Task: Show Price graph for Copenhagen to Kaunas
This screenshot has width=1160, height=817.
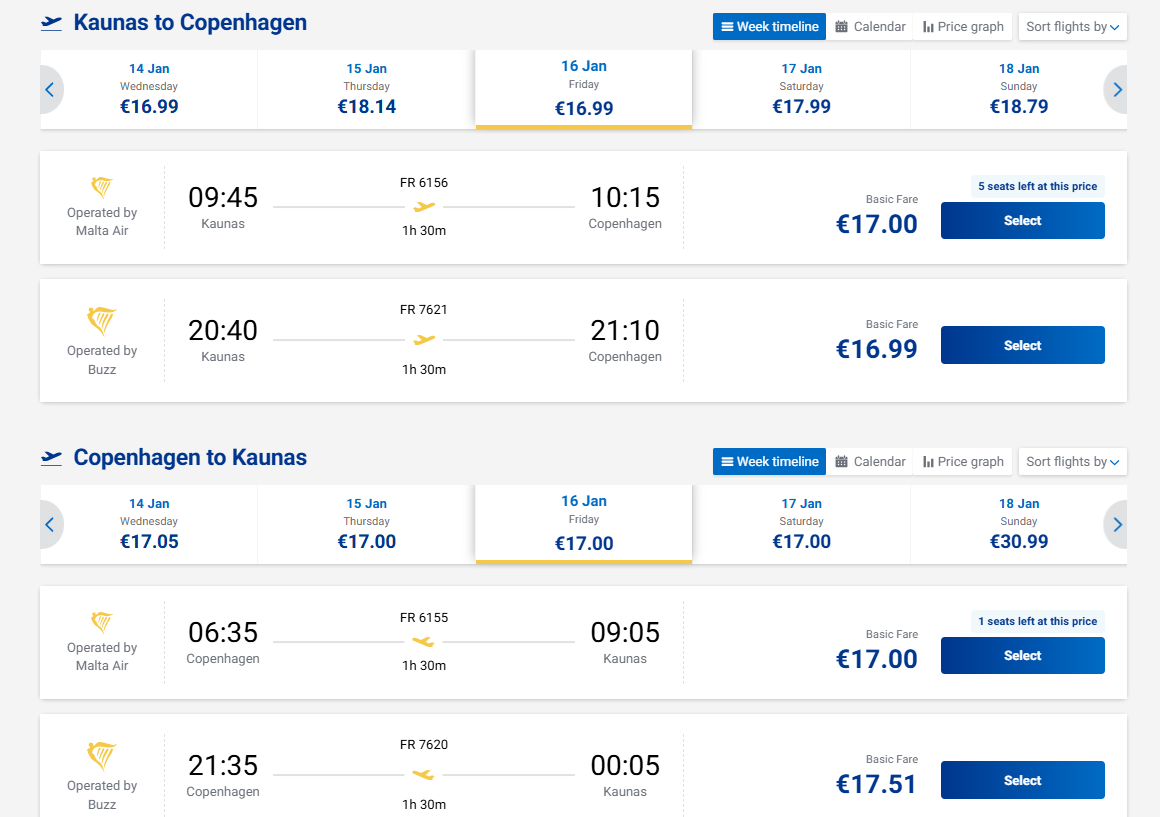Action: click(963, 462)
